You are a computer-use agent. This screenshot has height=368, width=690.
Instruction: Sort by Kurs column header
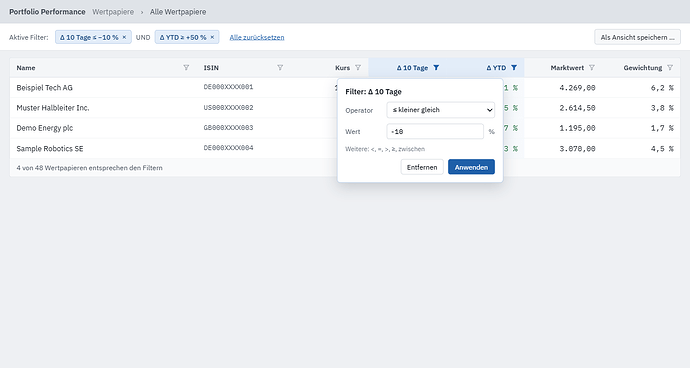click(342, 68)
